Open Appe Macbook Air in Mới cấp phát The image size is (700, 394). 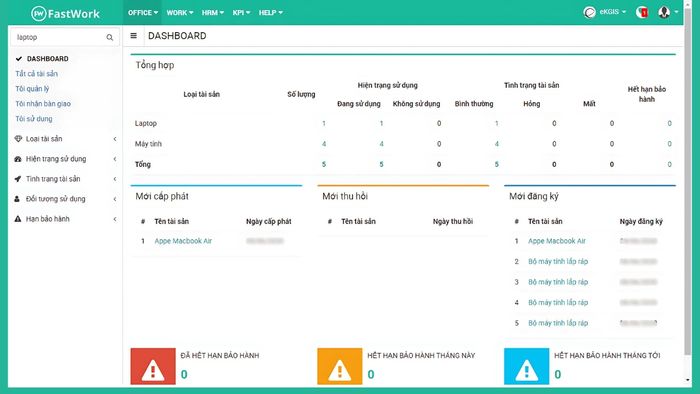pyautogui.click(x=183, y=241)
